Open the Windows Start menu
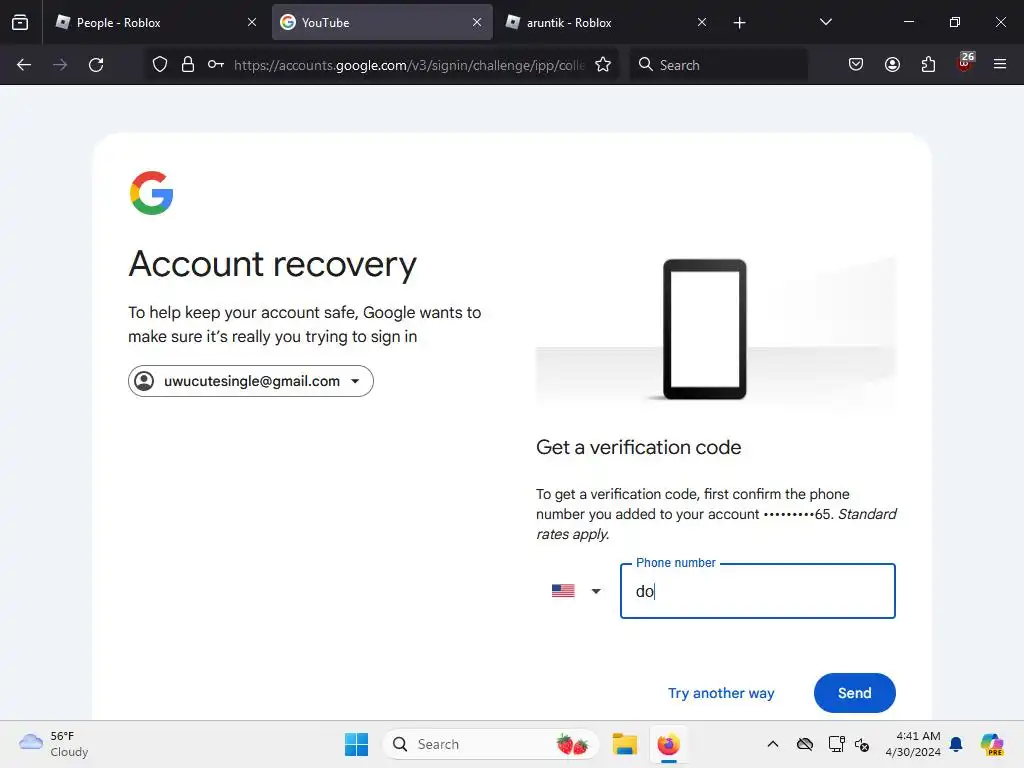This screenshot has width=1024, height=768. [x=357, y=744]
